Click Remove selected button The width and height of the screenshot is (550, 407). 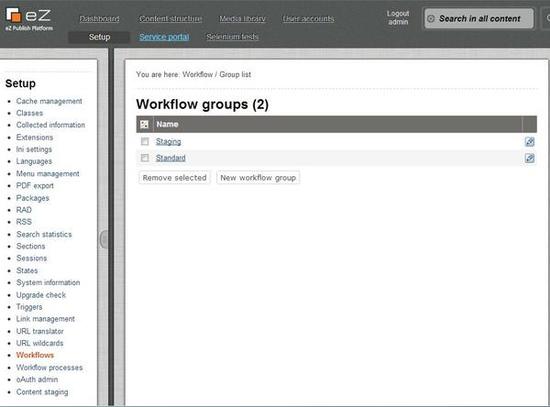[174, 178]
